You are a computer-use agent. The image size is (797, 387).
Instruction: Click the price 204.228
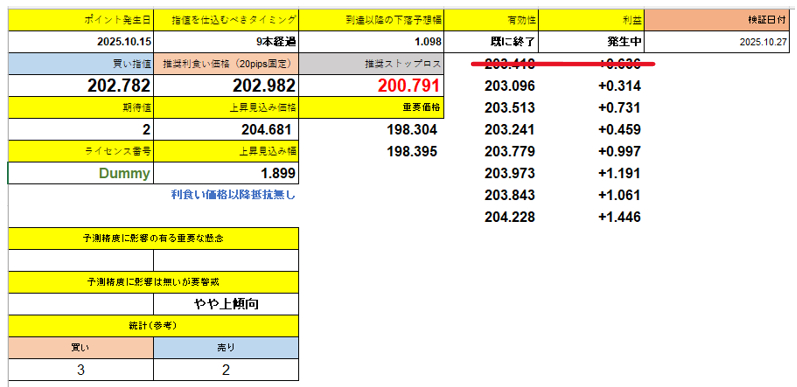(x=510, y=217)
